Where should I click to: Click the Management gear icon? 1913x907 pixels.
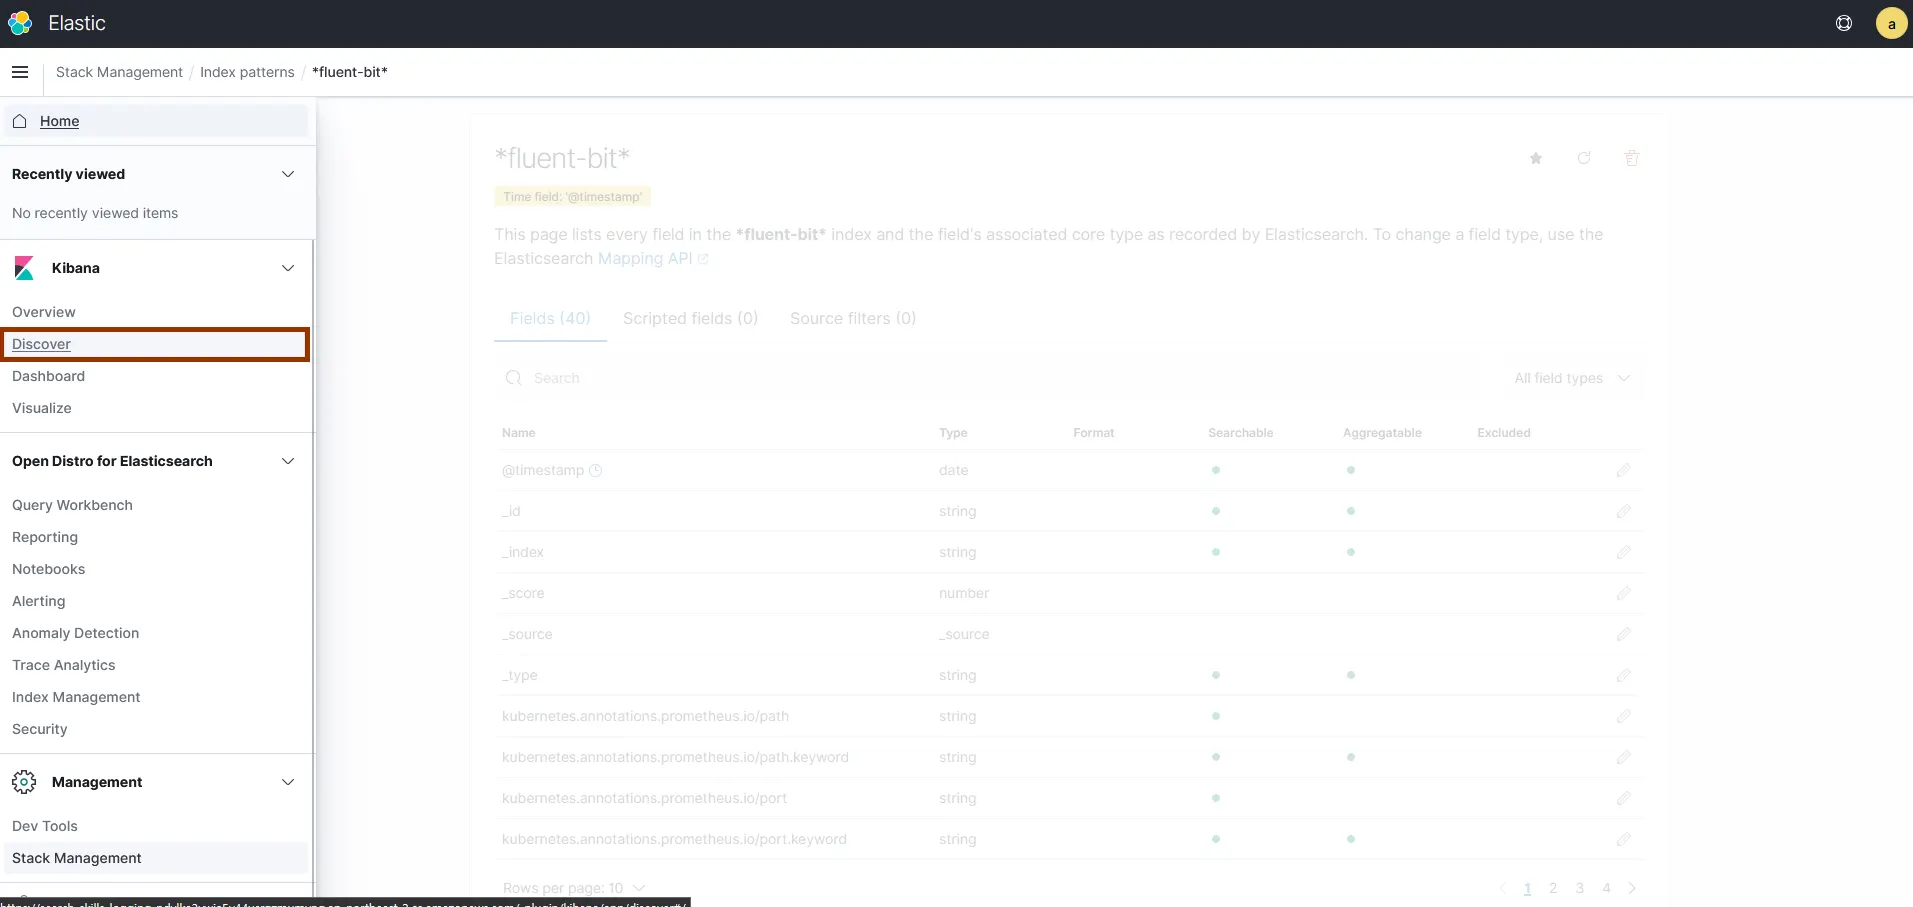point(24,782)
